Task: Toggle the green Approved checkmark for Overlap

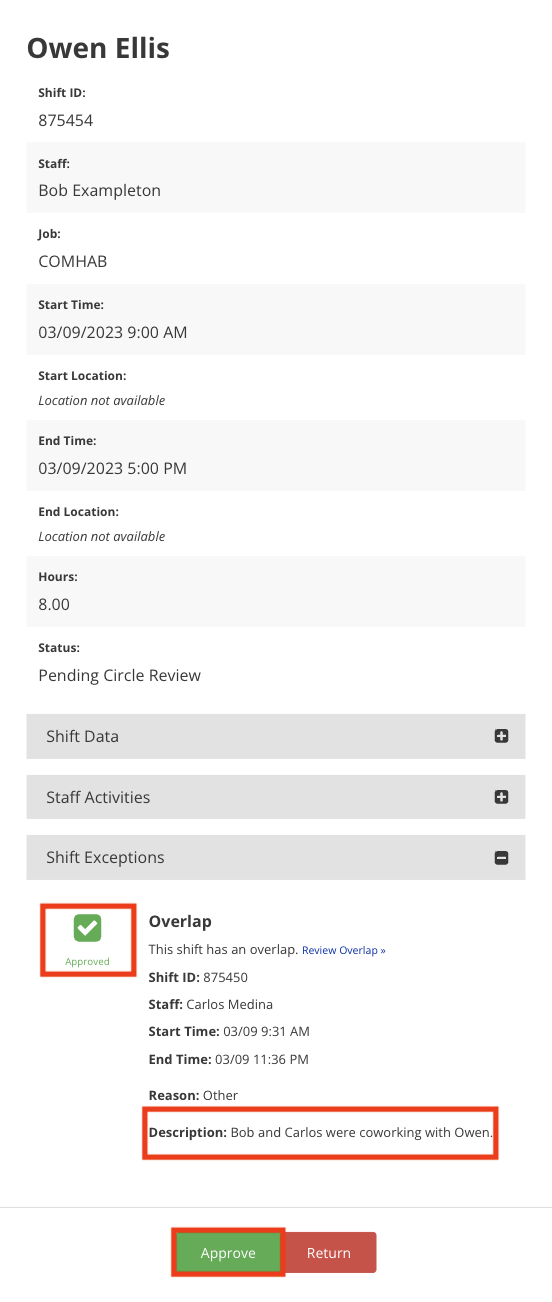Action: click(x=87, y=929)
